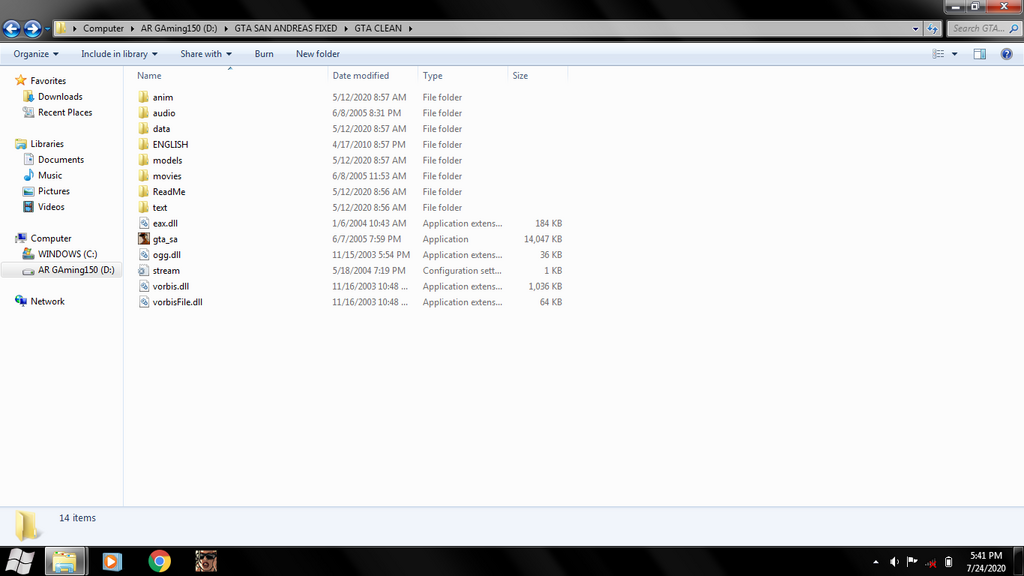The width and height of the screenshot is (1024, 576).
Task: Open the more view options dropdown arrow
Action: pyautogui.click(x=955, y=54)
